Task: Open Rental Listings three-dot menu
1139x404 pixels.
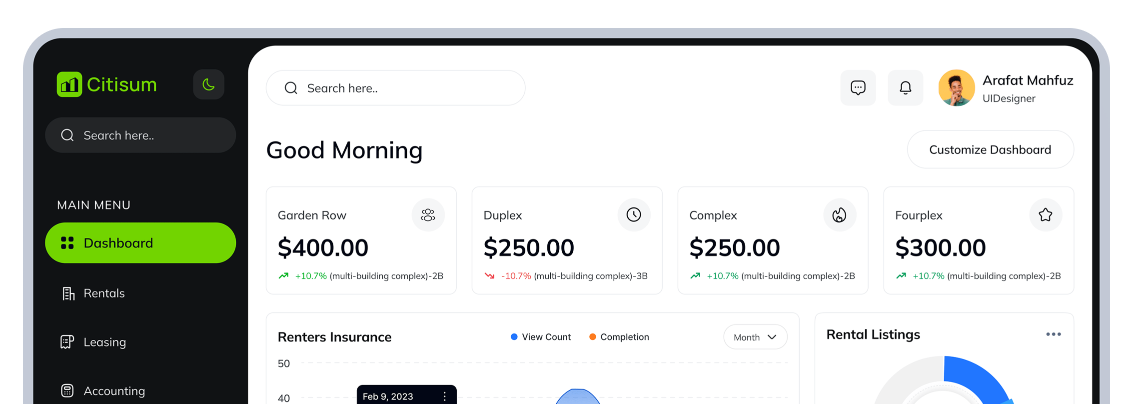Action: [x=1053, y=335]
